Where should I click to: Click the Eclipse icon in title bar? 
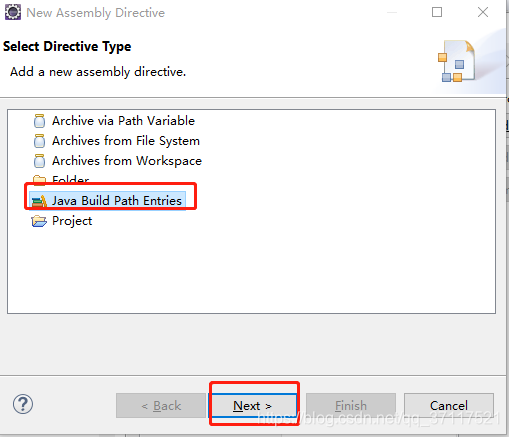(13, 12)
